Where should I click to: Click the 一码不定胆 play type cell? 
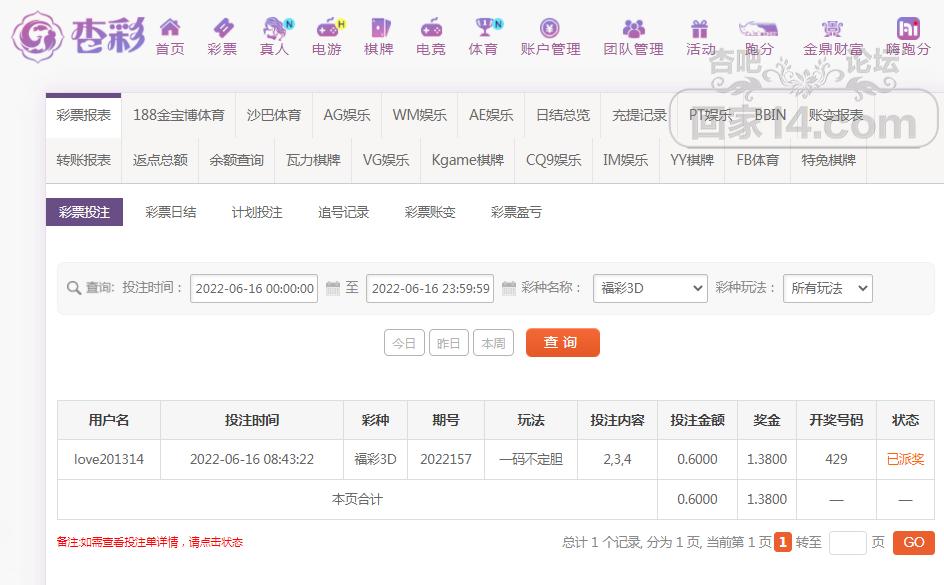point(531,459)
